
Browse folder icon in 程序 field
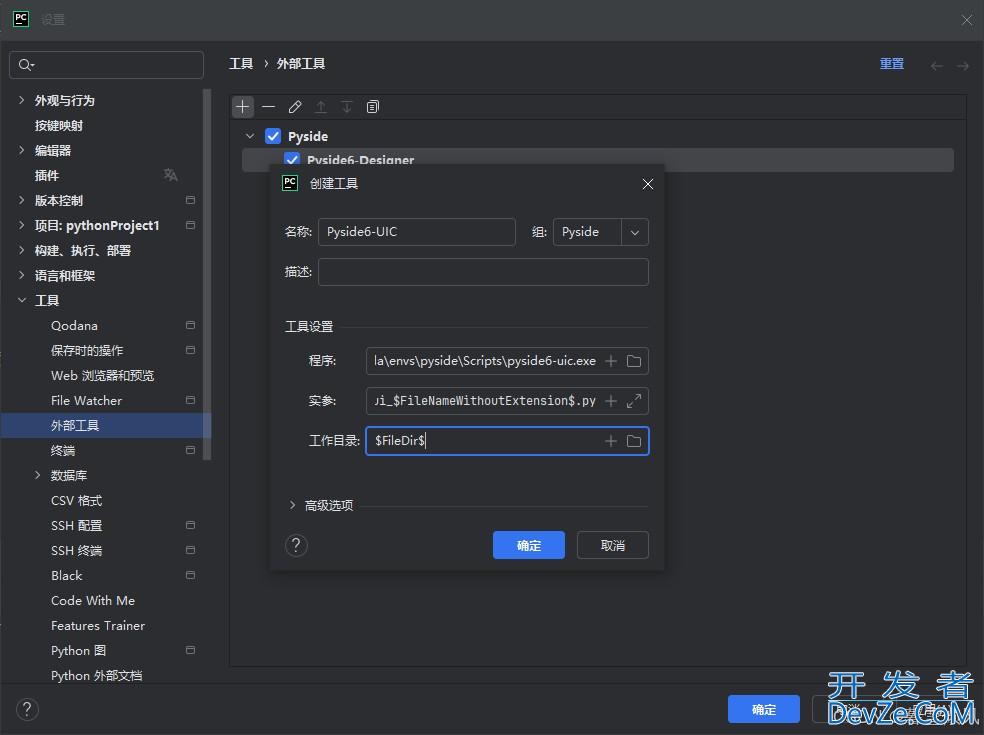634,361
